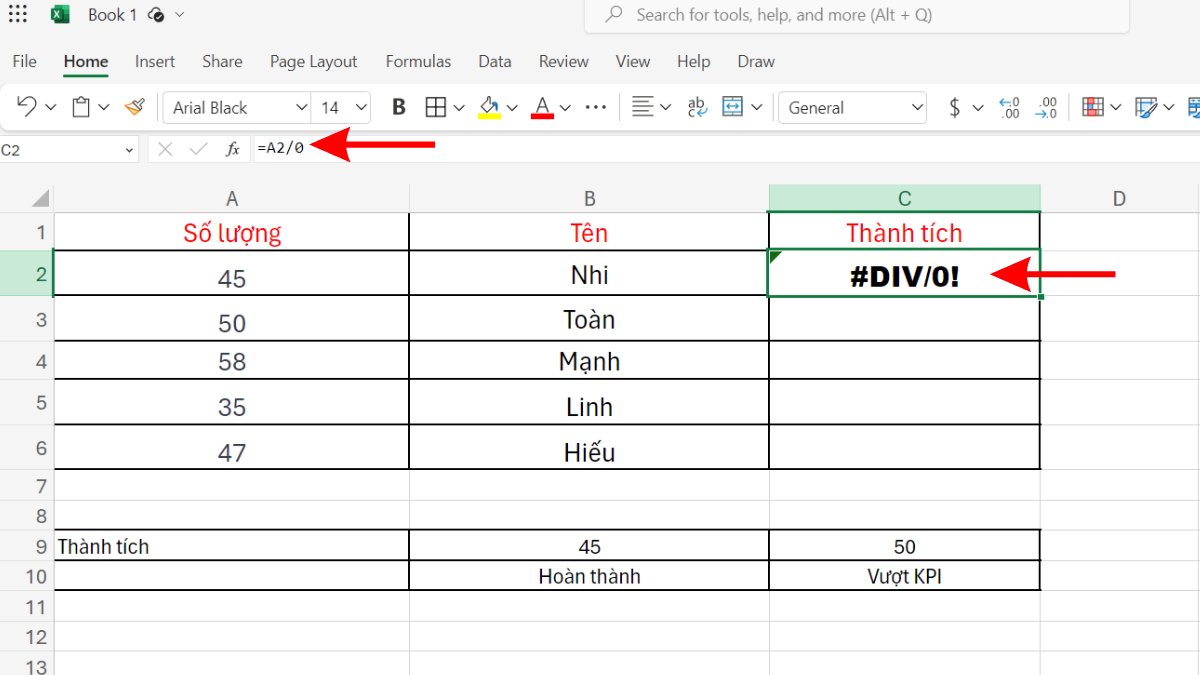
Task: Select cell C2 showing #DIV/0!
Action: click(904, 273)
